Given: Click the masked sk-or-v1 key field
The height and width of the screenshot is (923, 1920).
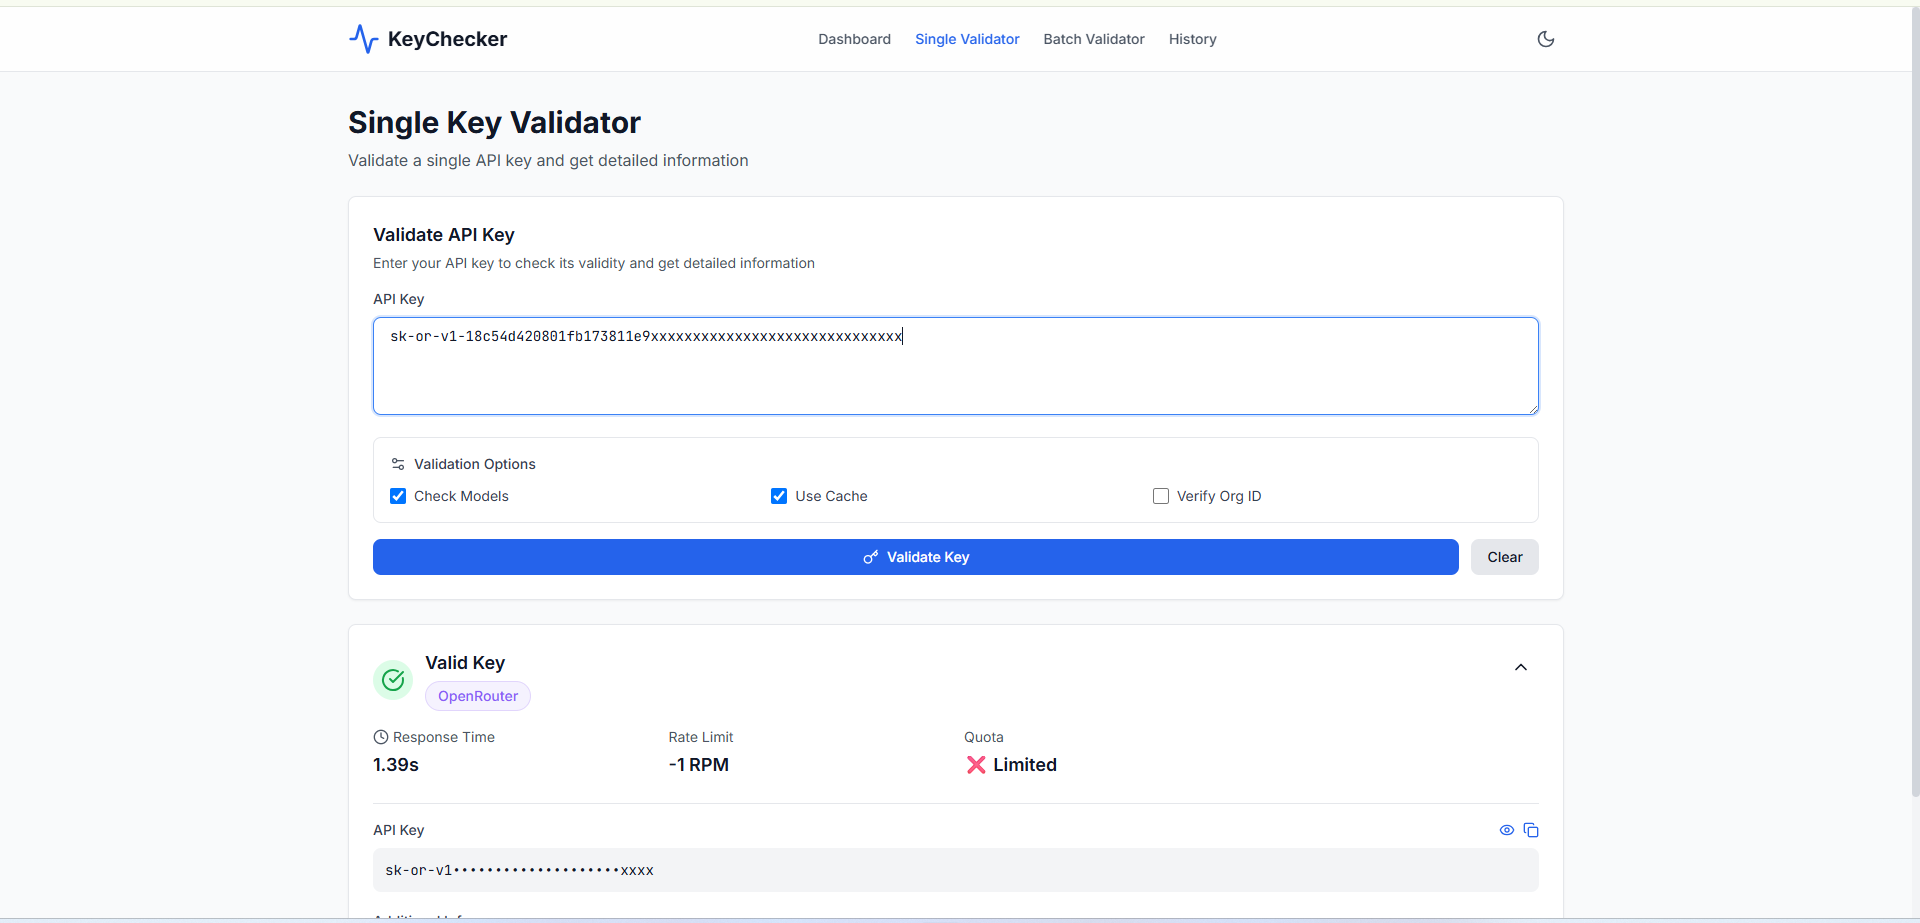Looking at the screenshot, I should (x=956, y=870).
